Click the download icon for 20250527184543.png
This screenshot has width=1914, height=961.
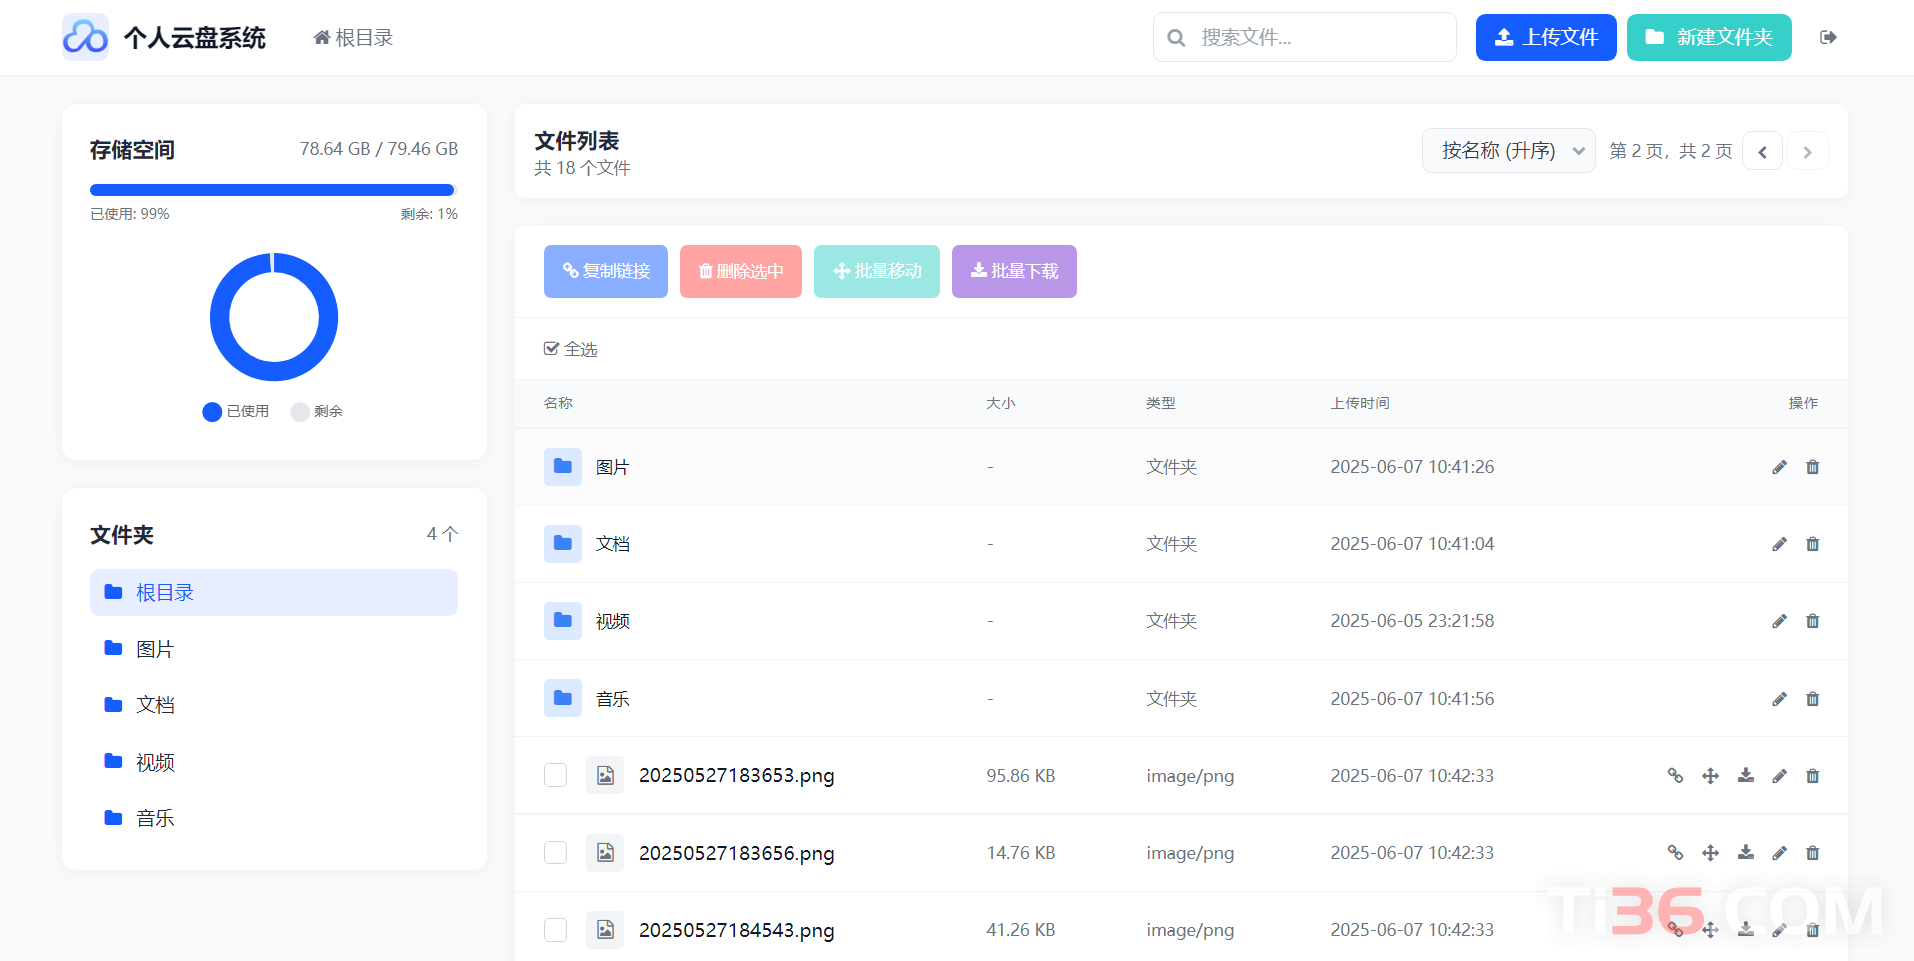(x=1746, y=930)
